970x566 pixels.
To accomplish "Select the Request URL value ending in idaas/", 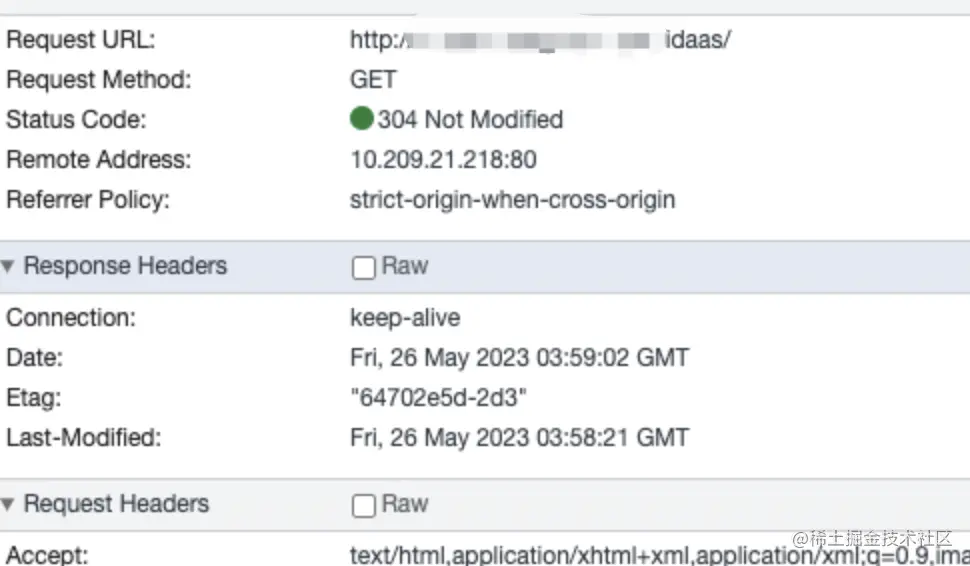I will [x=540, y=40].
